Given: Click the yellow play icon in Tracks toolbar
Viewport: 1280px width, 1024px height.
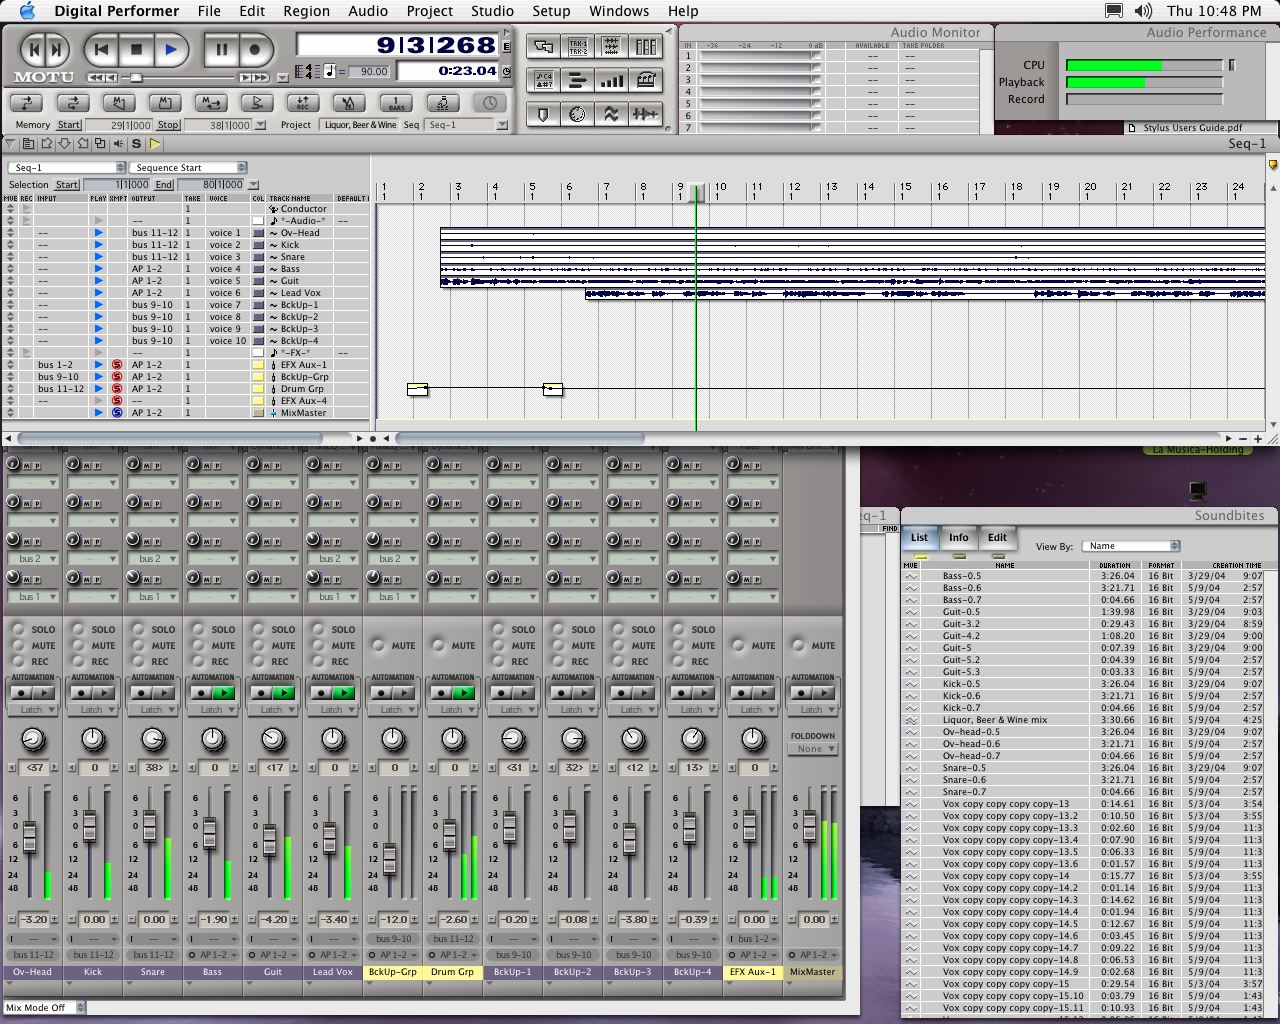Looking at the screenshot, I should pos(154,144).
